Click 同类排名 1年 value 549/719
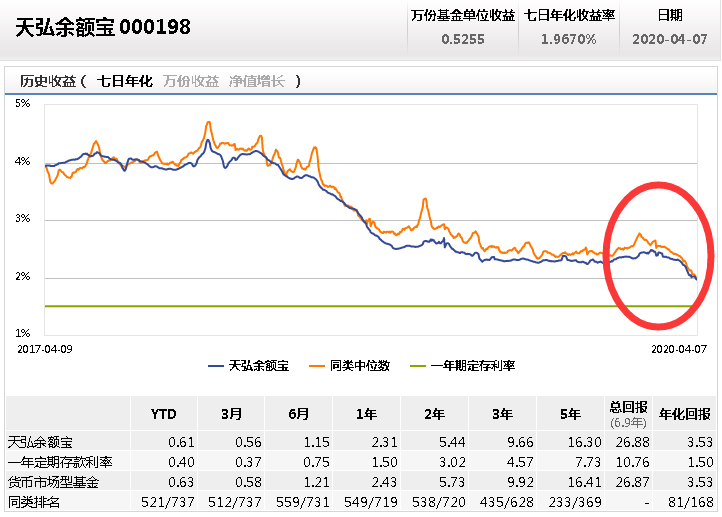 (x=371, y=502)
